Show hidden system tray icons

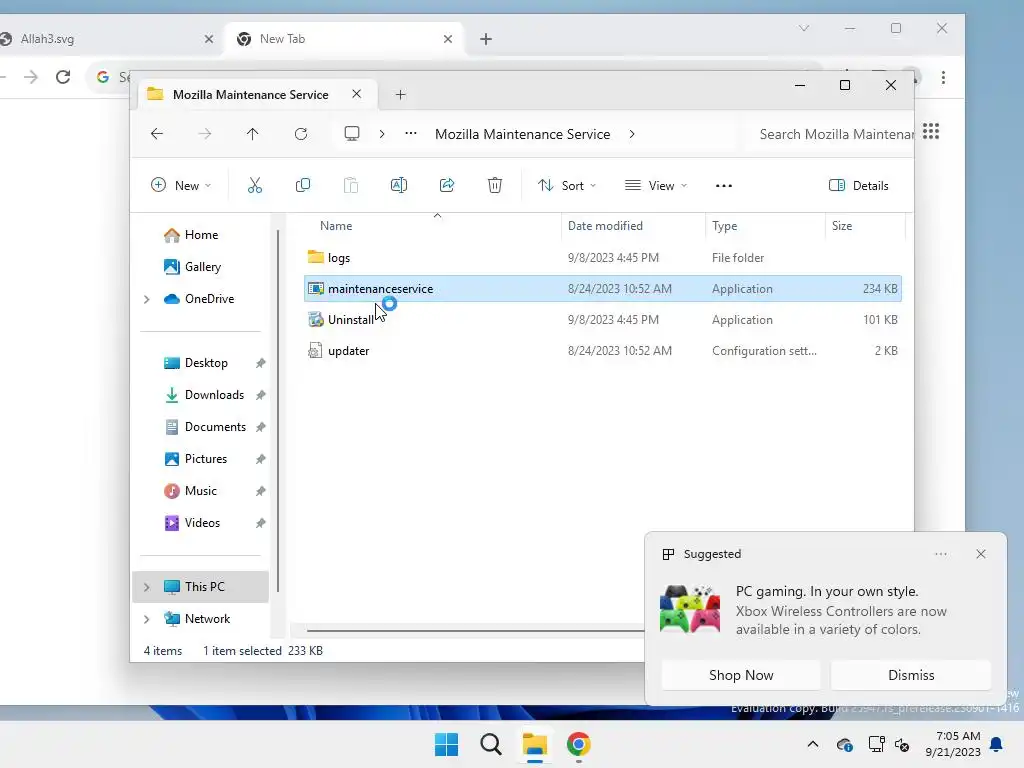813,744
